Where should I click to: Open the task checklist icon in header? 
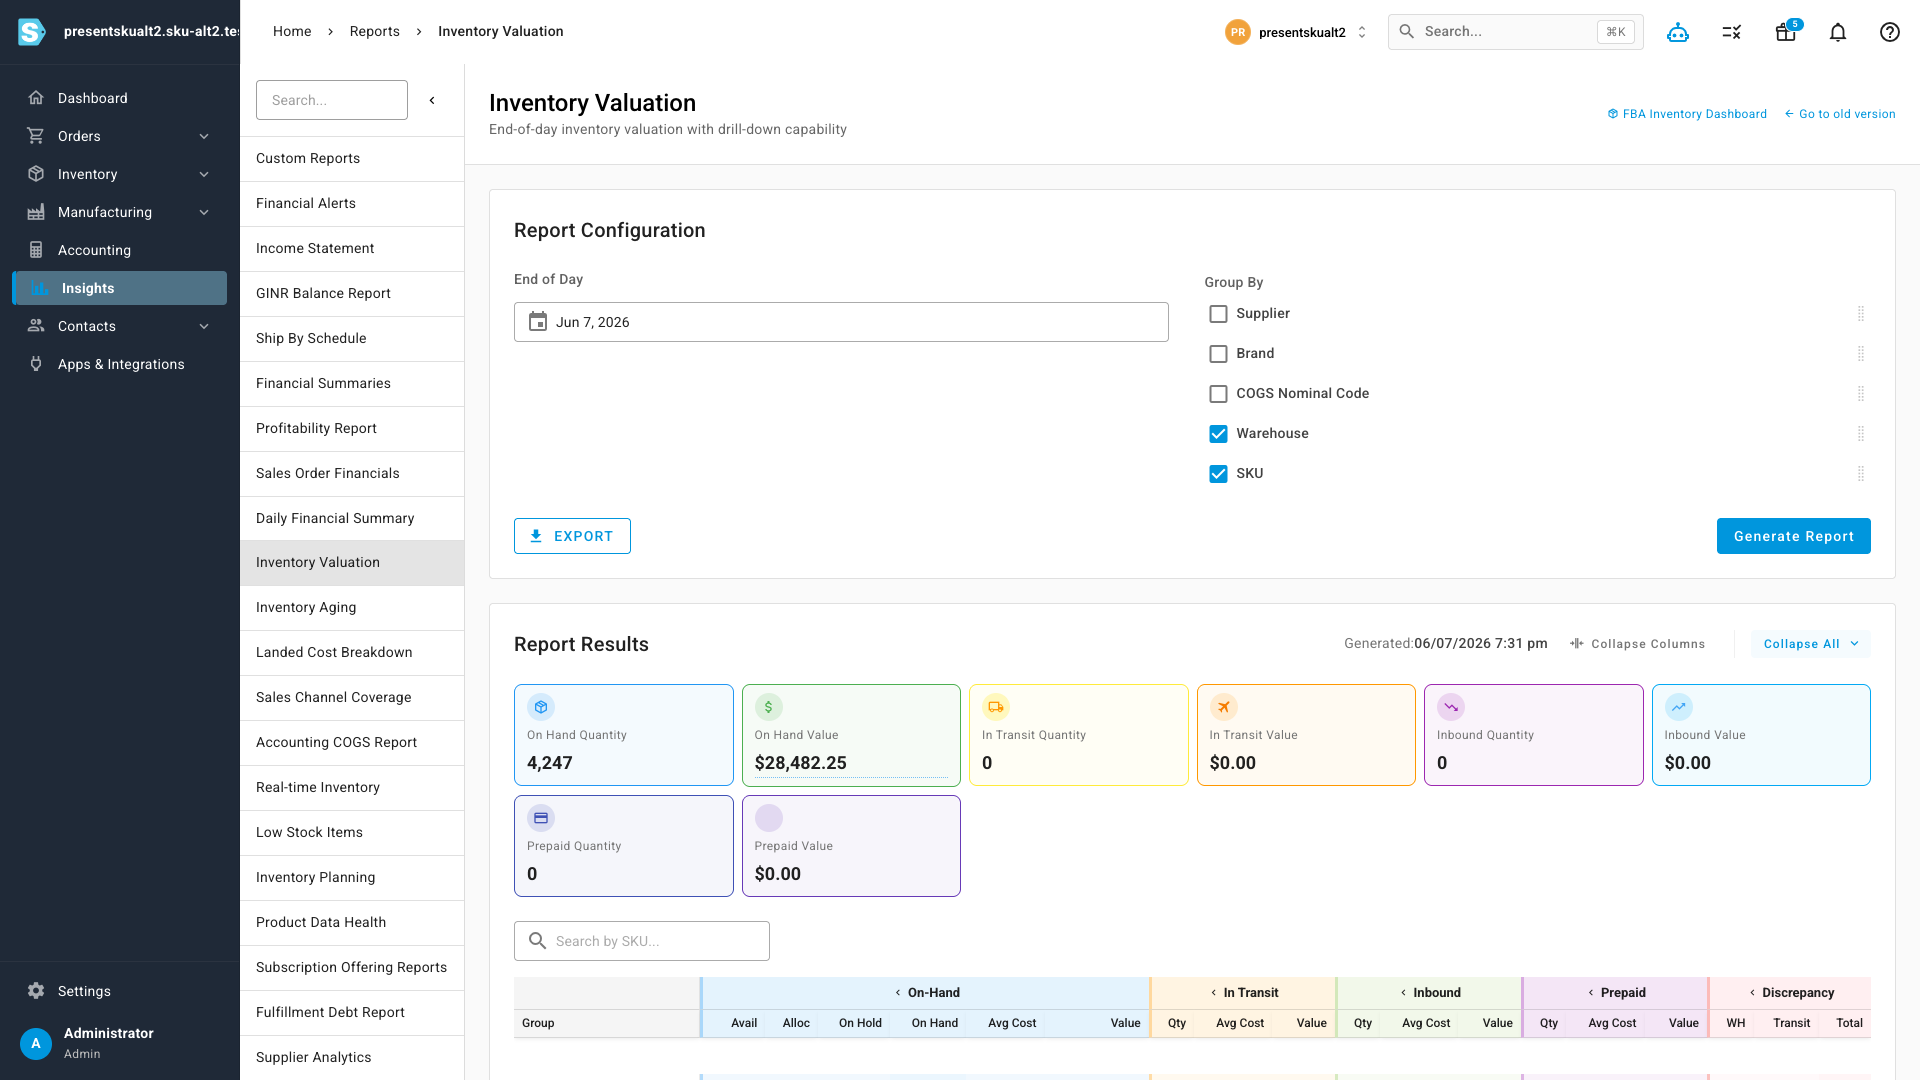click(1732, 32)
